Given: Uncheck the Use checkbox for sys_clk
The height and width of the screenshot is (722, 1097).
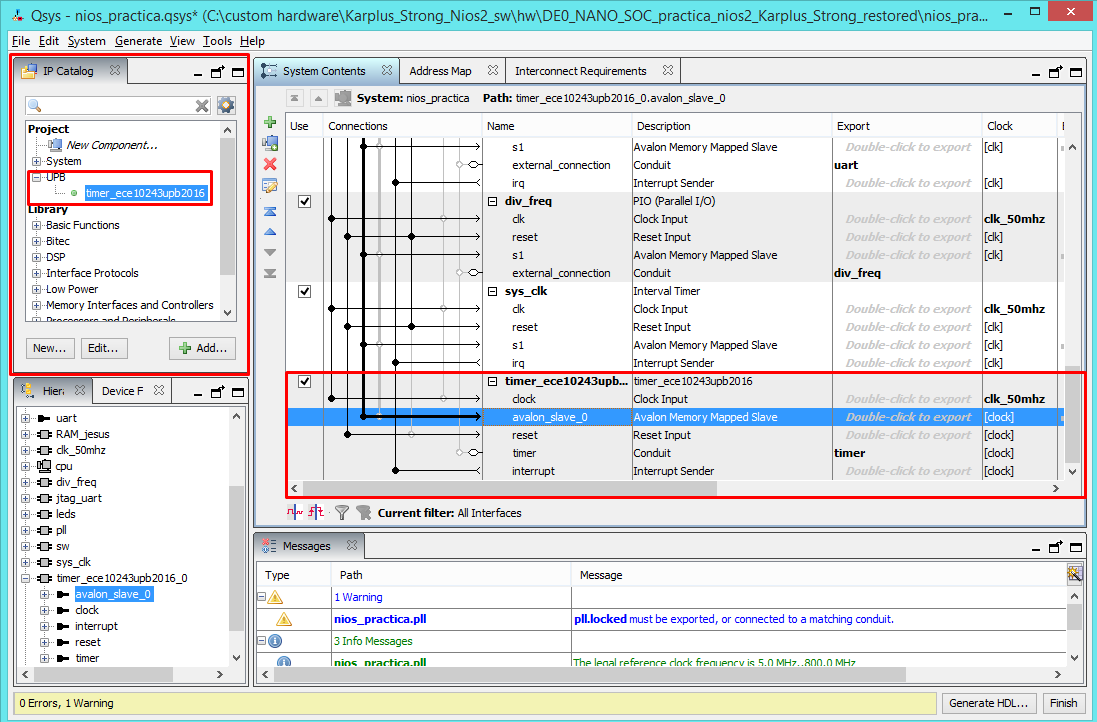Looking at the screenshot, I should coord(304,291).
